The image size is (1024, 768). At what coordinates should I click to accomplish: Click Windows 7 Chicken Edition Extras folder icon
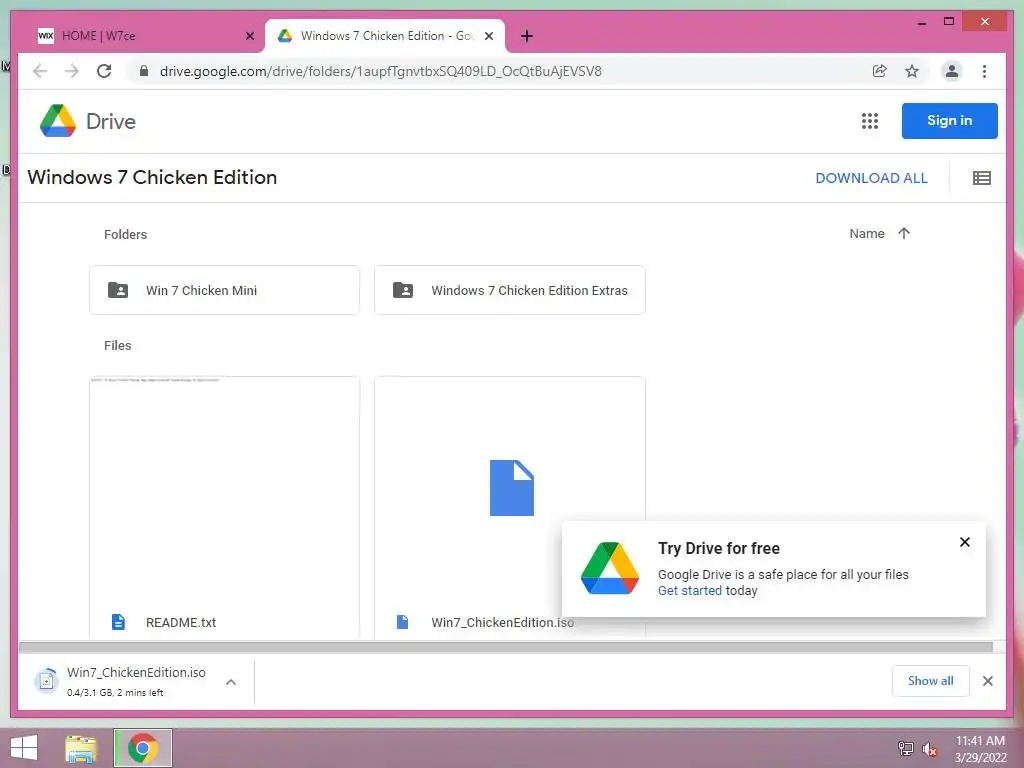403,290
